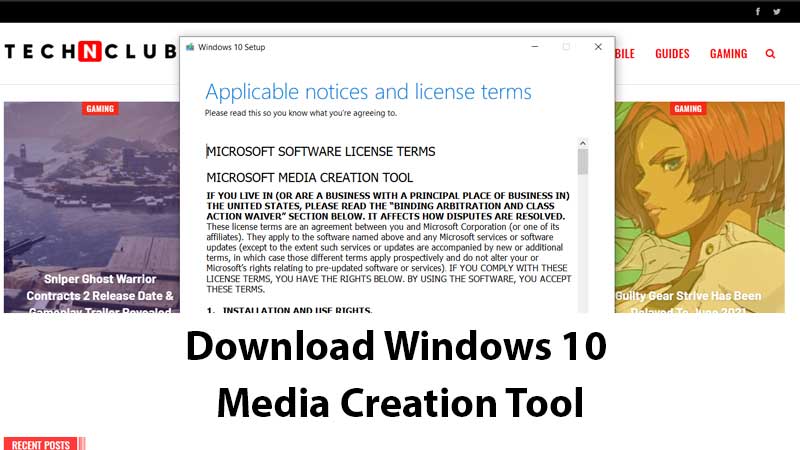The width and height of the screenshot is (800, 450).
Task: Click the MICROSOFT SOFTWARE LICENSE TERMS heading
Action: coord(321,152)
